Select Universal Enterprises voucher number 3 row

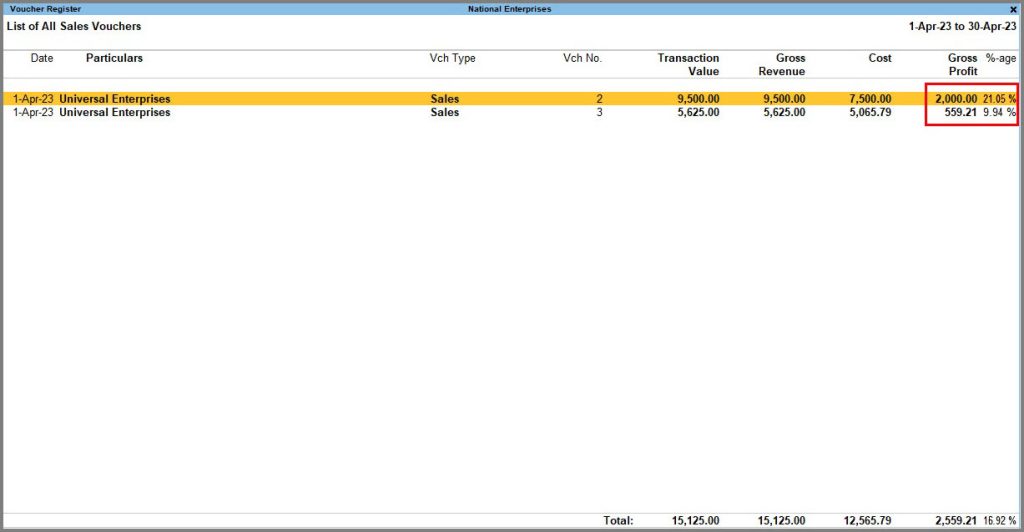tap(511, 112)
